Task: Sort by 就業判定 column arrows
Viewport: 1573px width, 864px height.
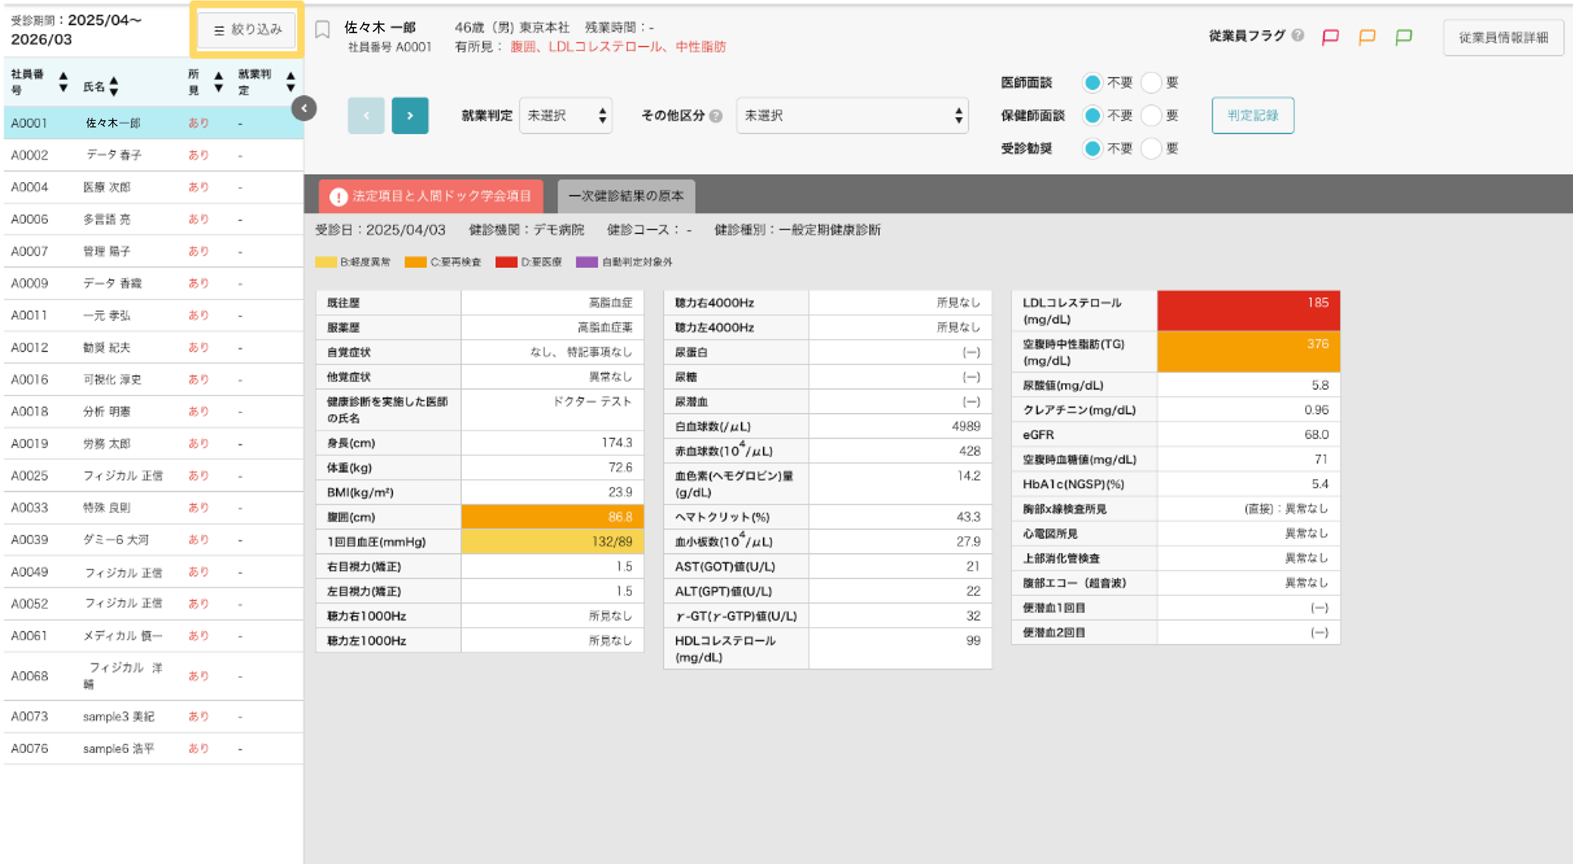Action: (x=291, y=82)
